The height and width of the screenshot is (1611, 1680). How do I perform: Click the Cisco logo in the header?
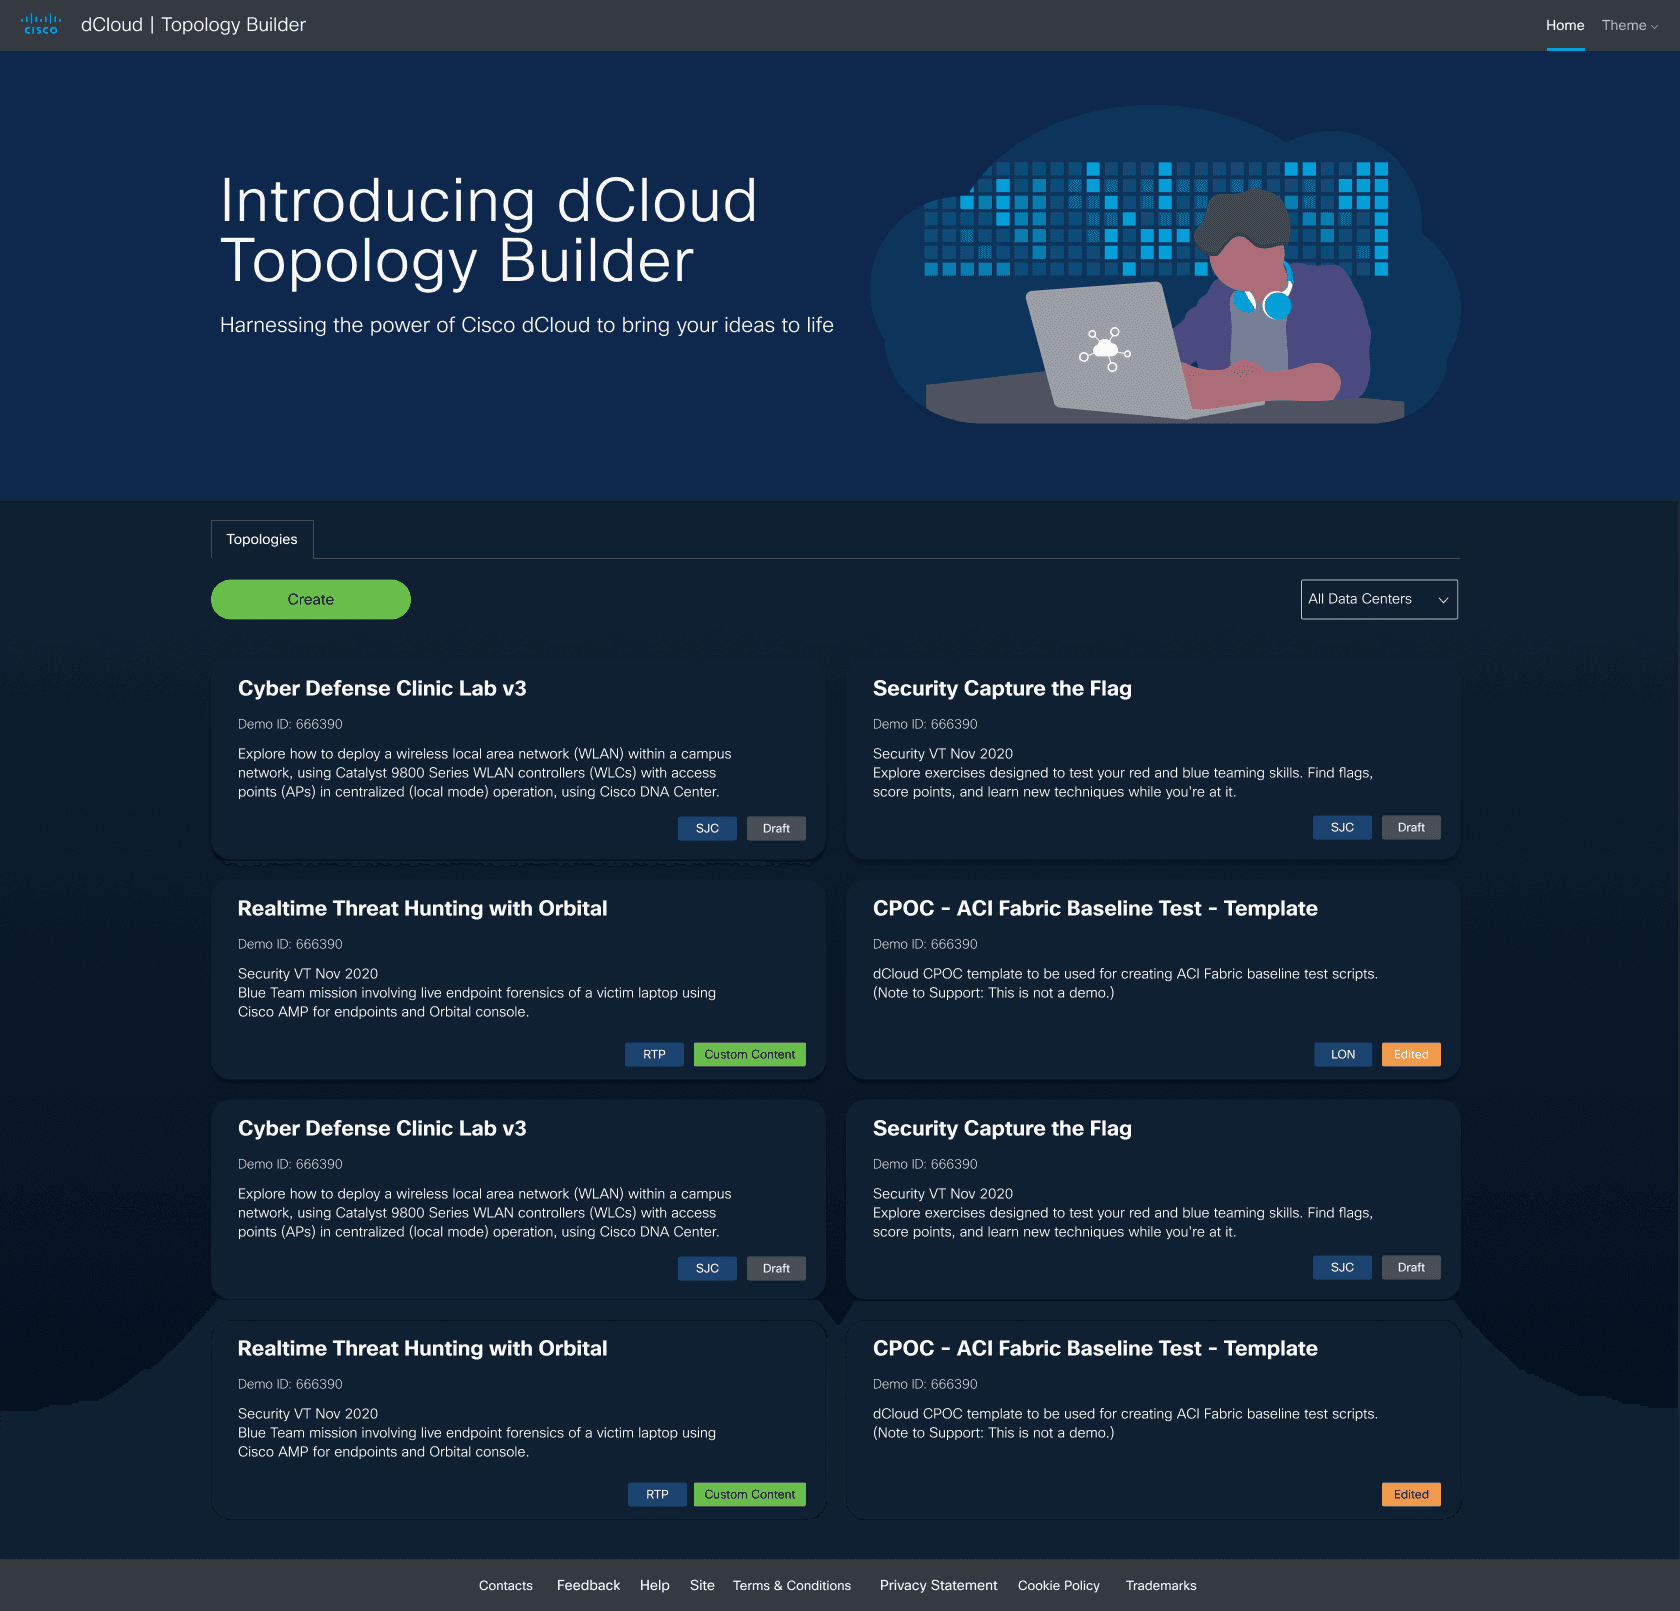(x=41, y=24)
